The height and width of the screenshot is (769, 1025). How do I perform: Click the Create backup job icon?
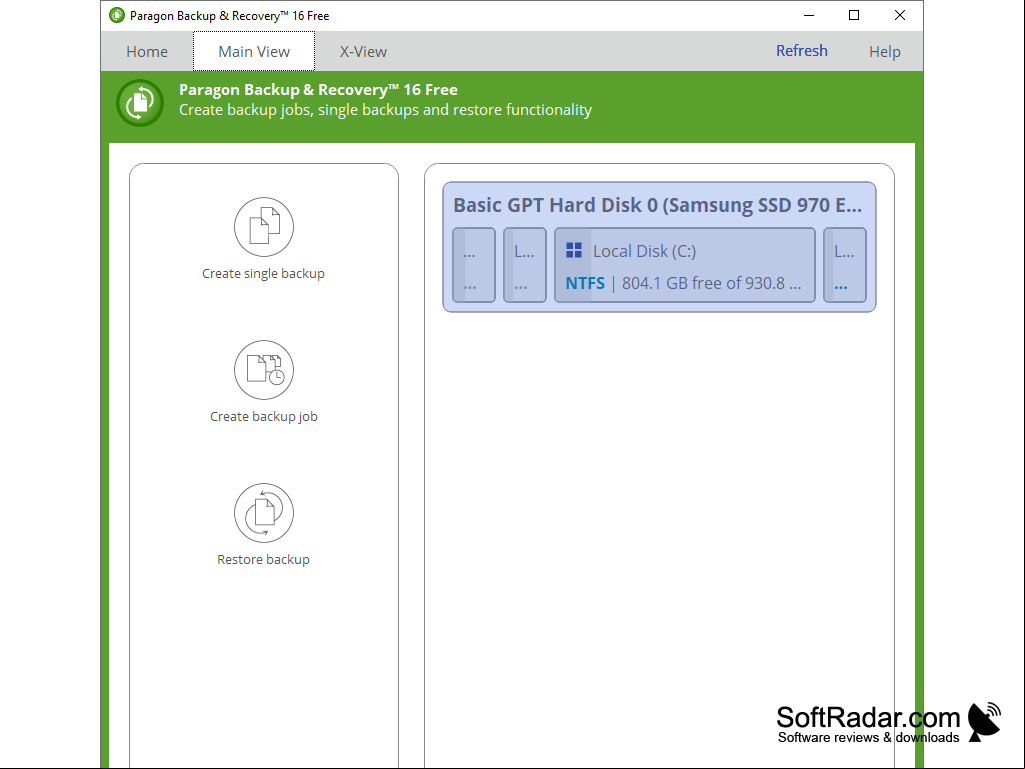pyautogui.click(x=264, y=370)
